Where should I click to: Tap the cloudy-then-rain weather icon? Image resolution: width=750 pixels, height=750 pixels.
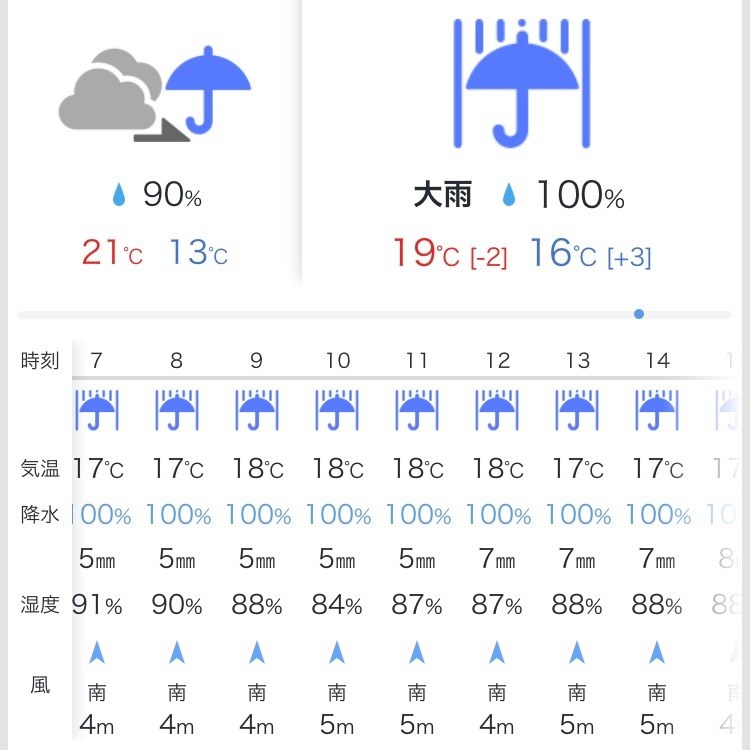point(155,95)
